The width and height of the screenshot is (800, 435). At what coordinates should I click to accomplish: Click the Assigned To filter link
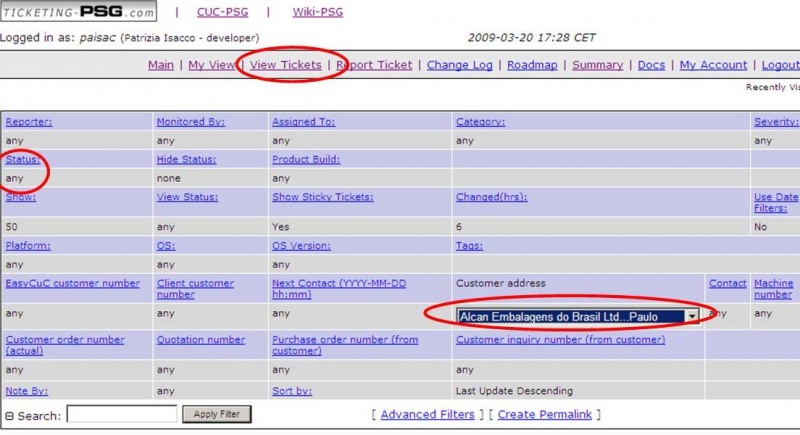[x=304, y=122]
